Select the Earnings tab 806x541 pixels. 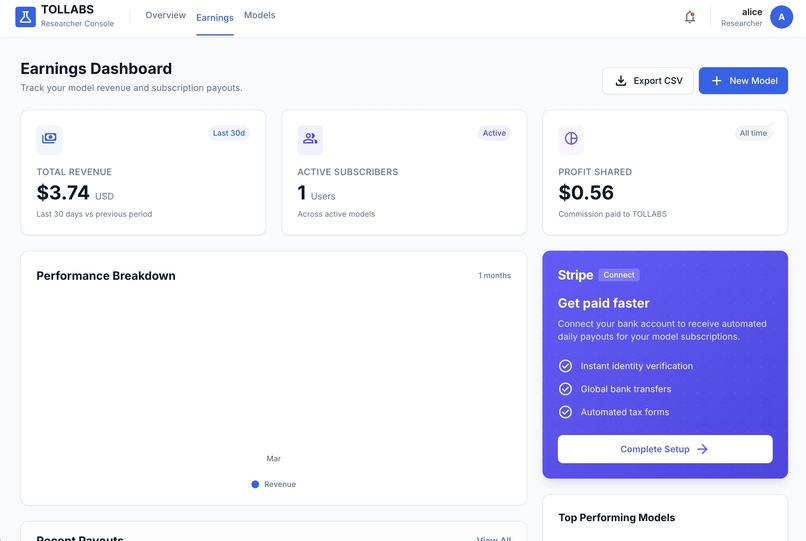(x=215, y=18)
